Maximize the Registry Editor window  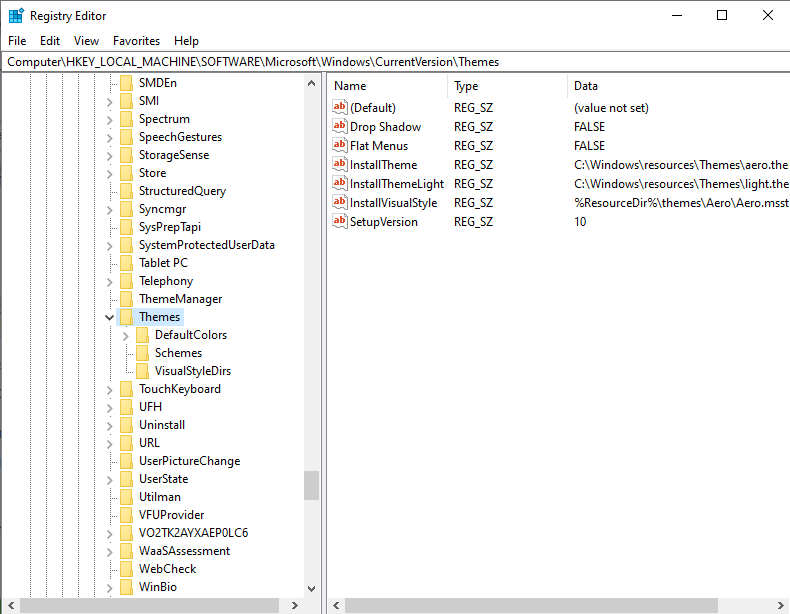[x=722, y=16]
